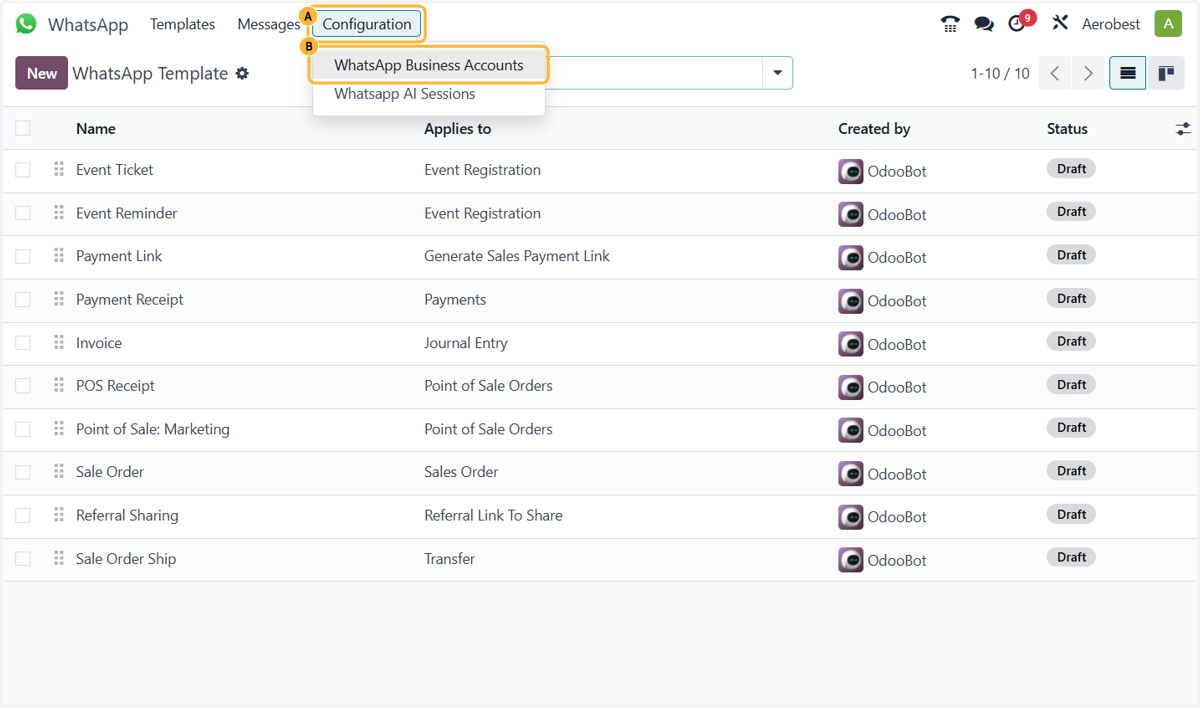Open the conversations chat bubbles icon
Image resolution: width=1200 pixels, height=708 pixels.
(984, 24)
